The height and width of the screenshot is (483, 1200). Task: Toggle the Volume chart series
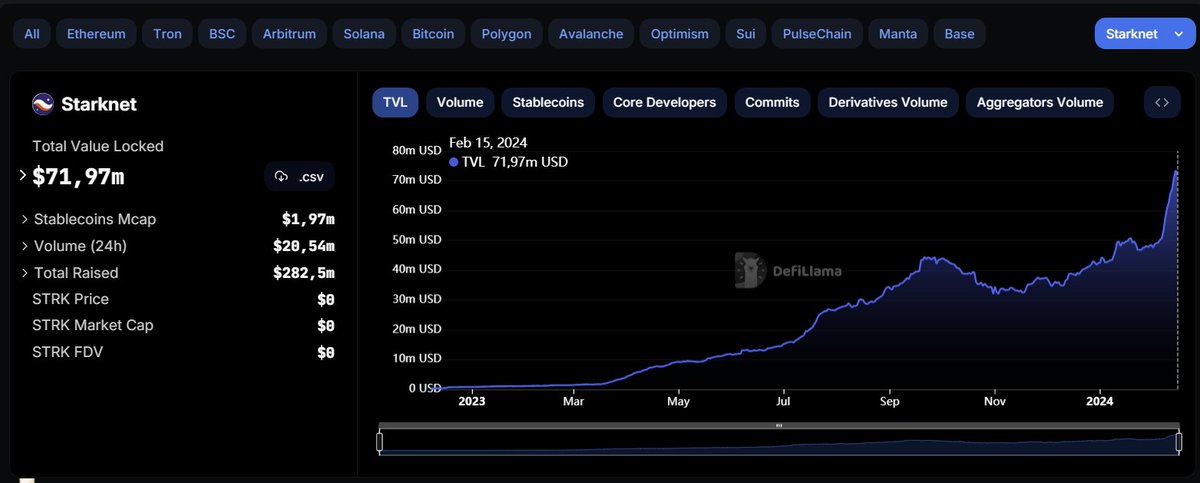click(460, 102)
